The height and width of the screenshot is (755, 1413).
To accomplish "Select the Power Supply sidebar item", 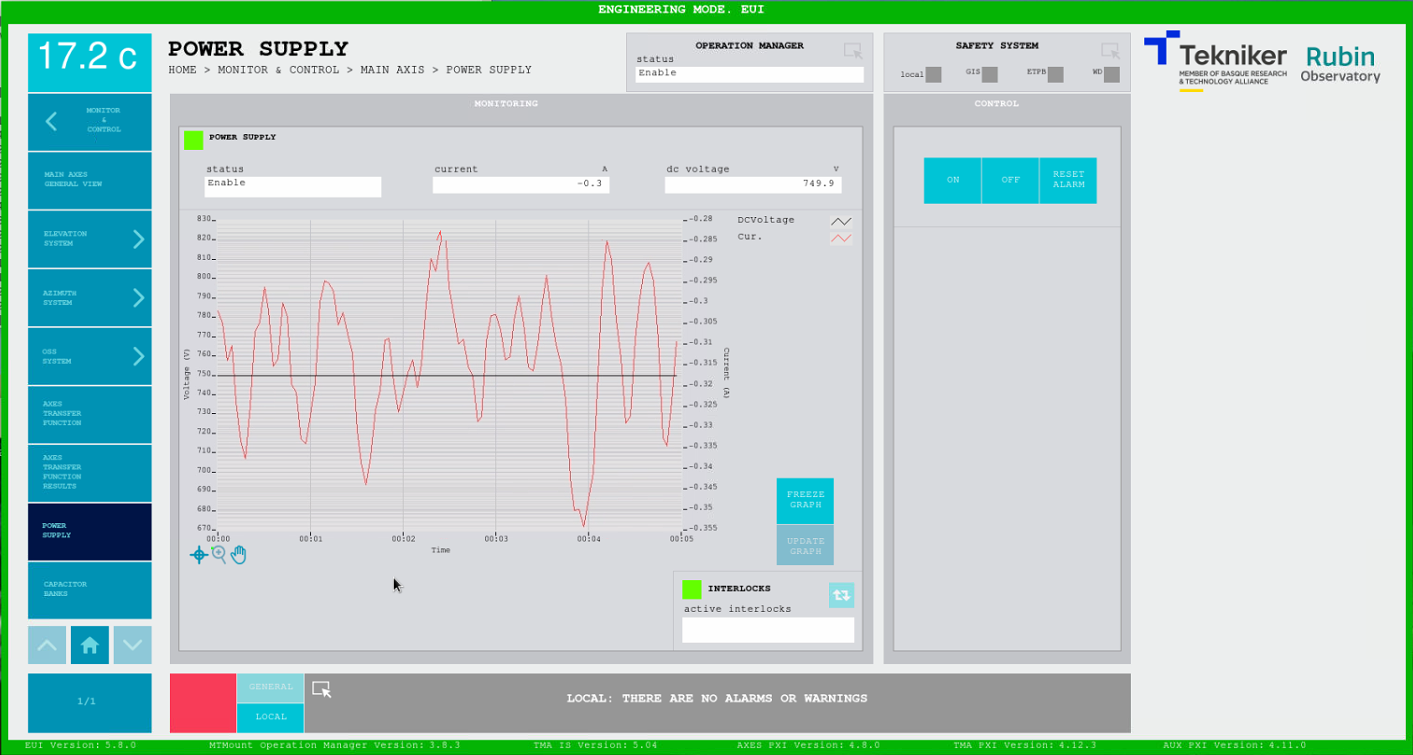I will coord(90,531).
